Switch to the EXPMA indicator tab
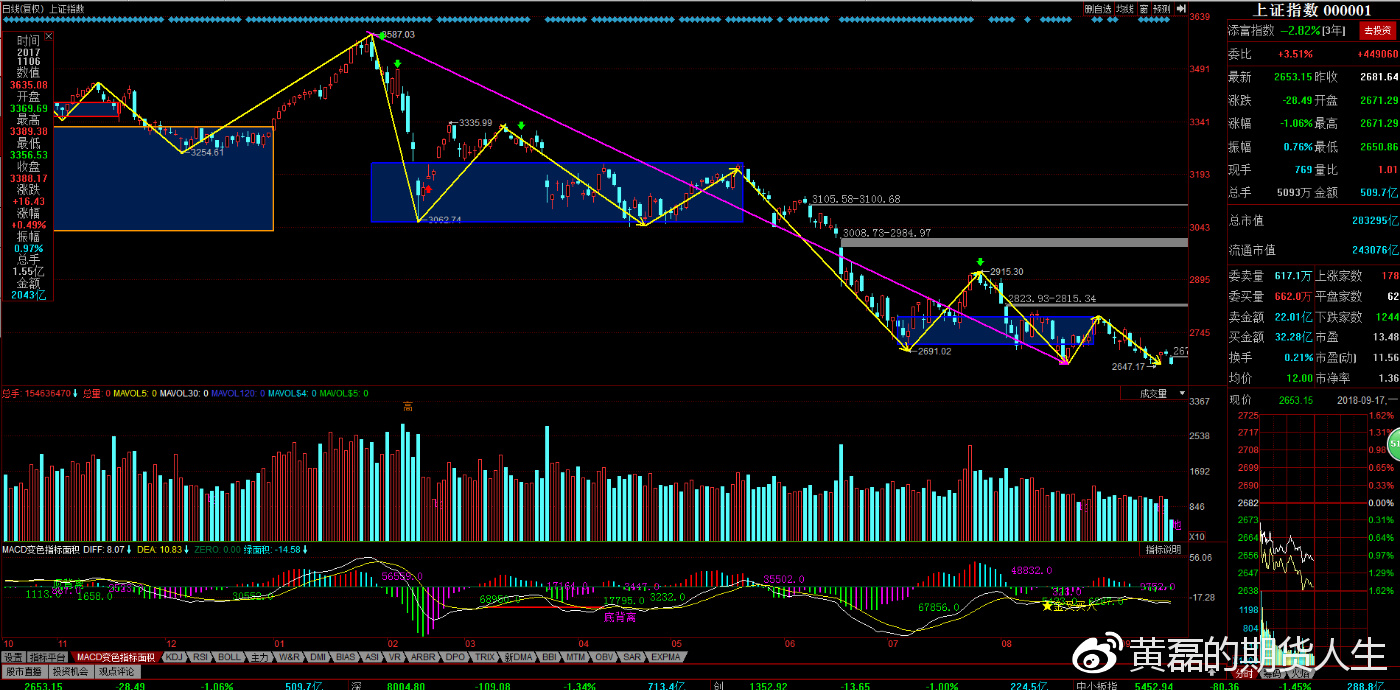The height and width of the screenshot is (690, 1400). [665, 657]
